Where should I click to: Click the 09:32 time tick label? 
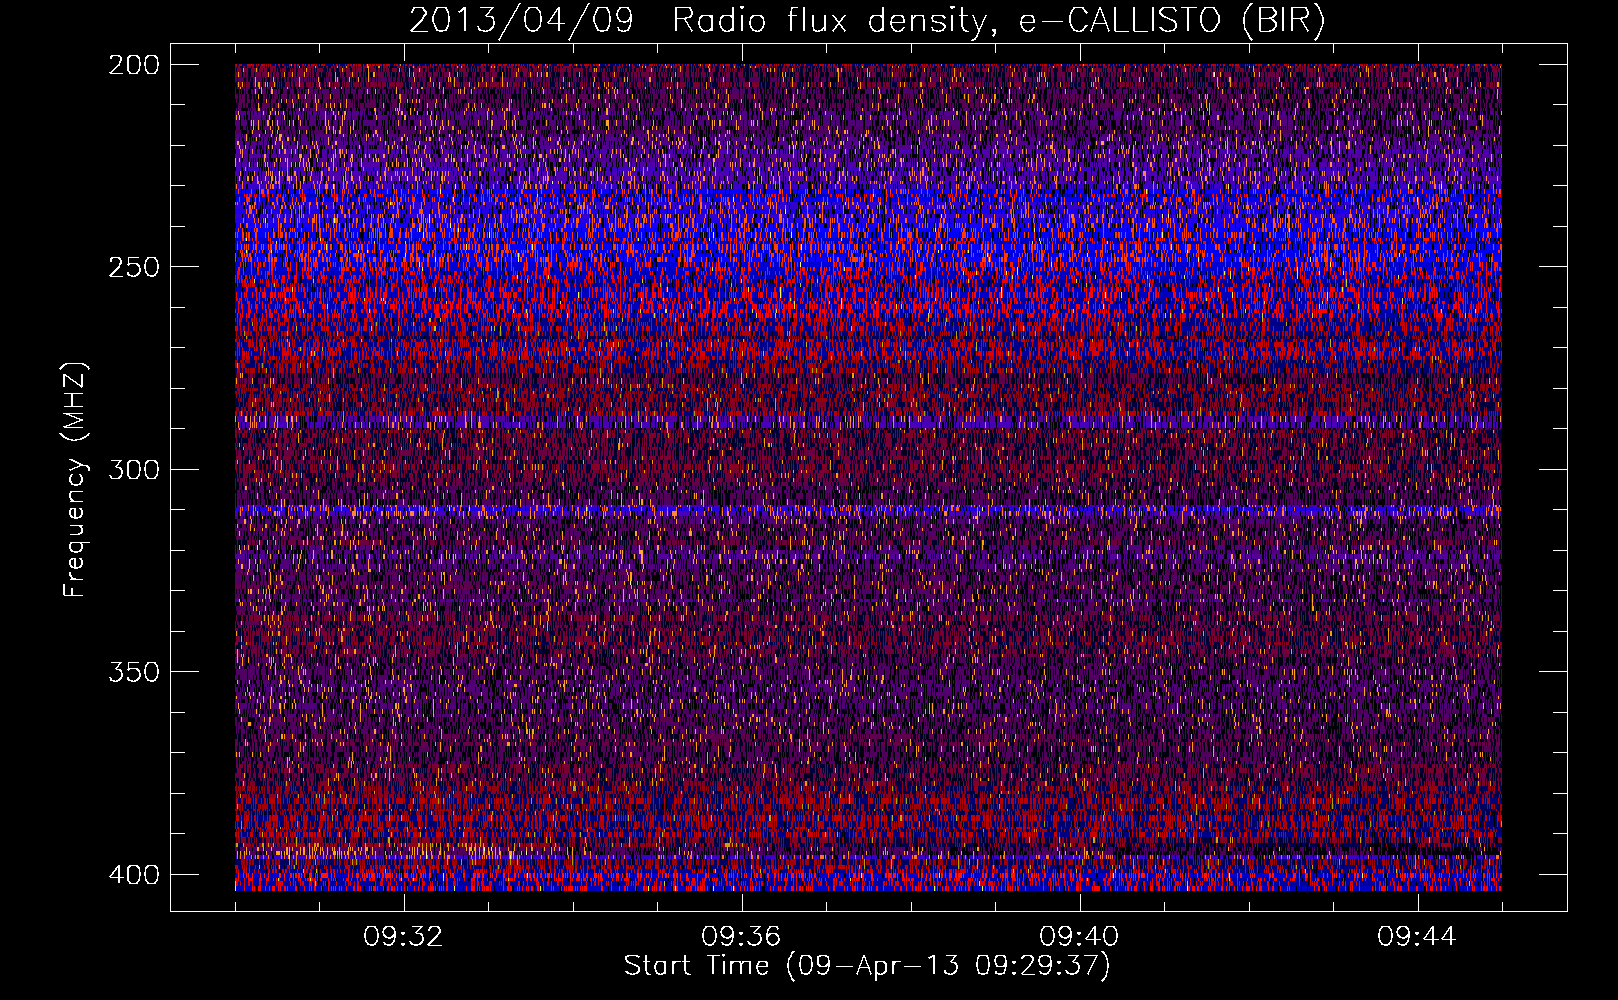point(403,937)
